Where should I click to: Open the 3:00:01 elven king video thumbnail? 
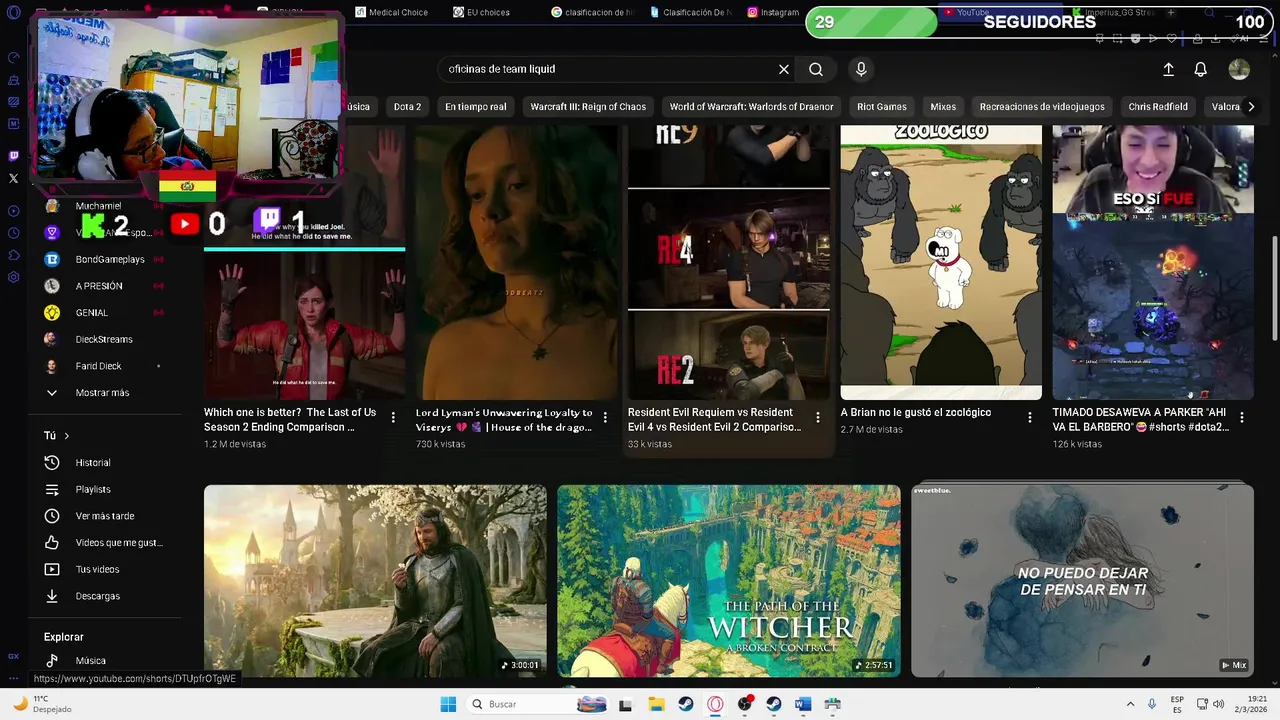click(375, 581)
